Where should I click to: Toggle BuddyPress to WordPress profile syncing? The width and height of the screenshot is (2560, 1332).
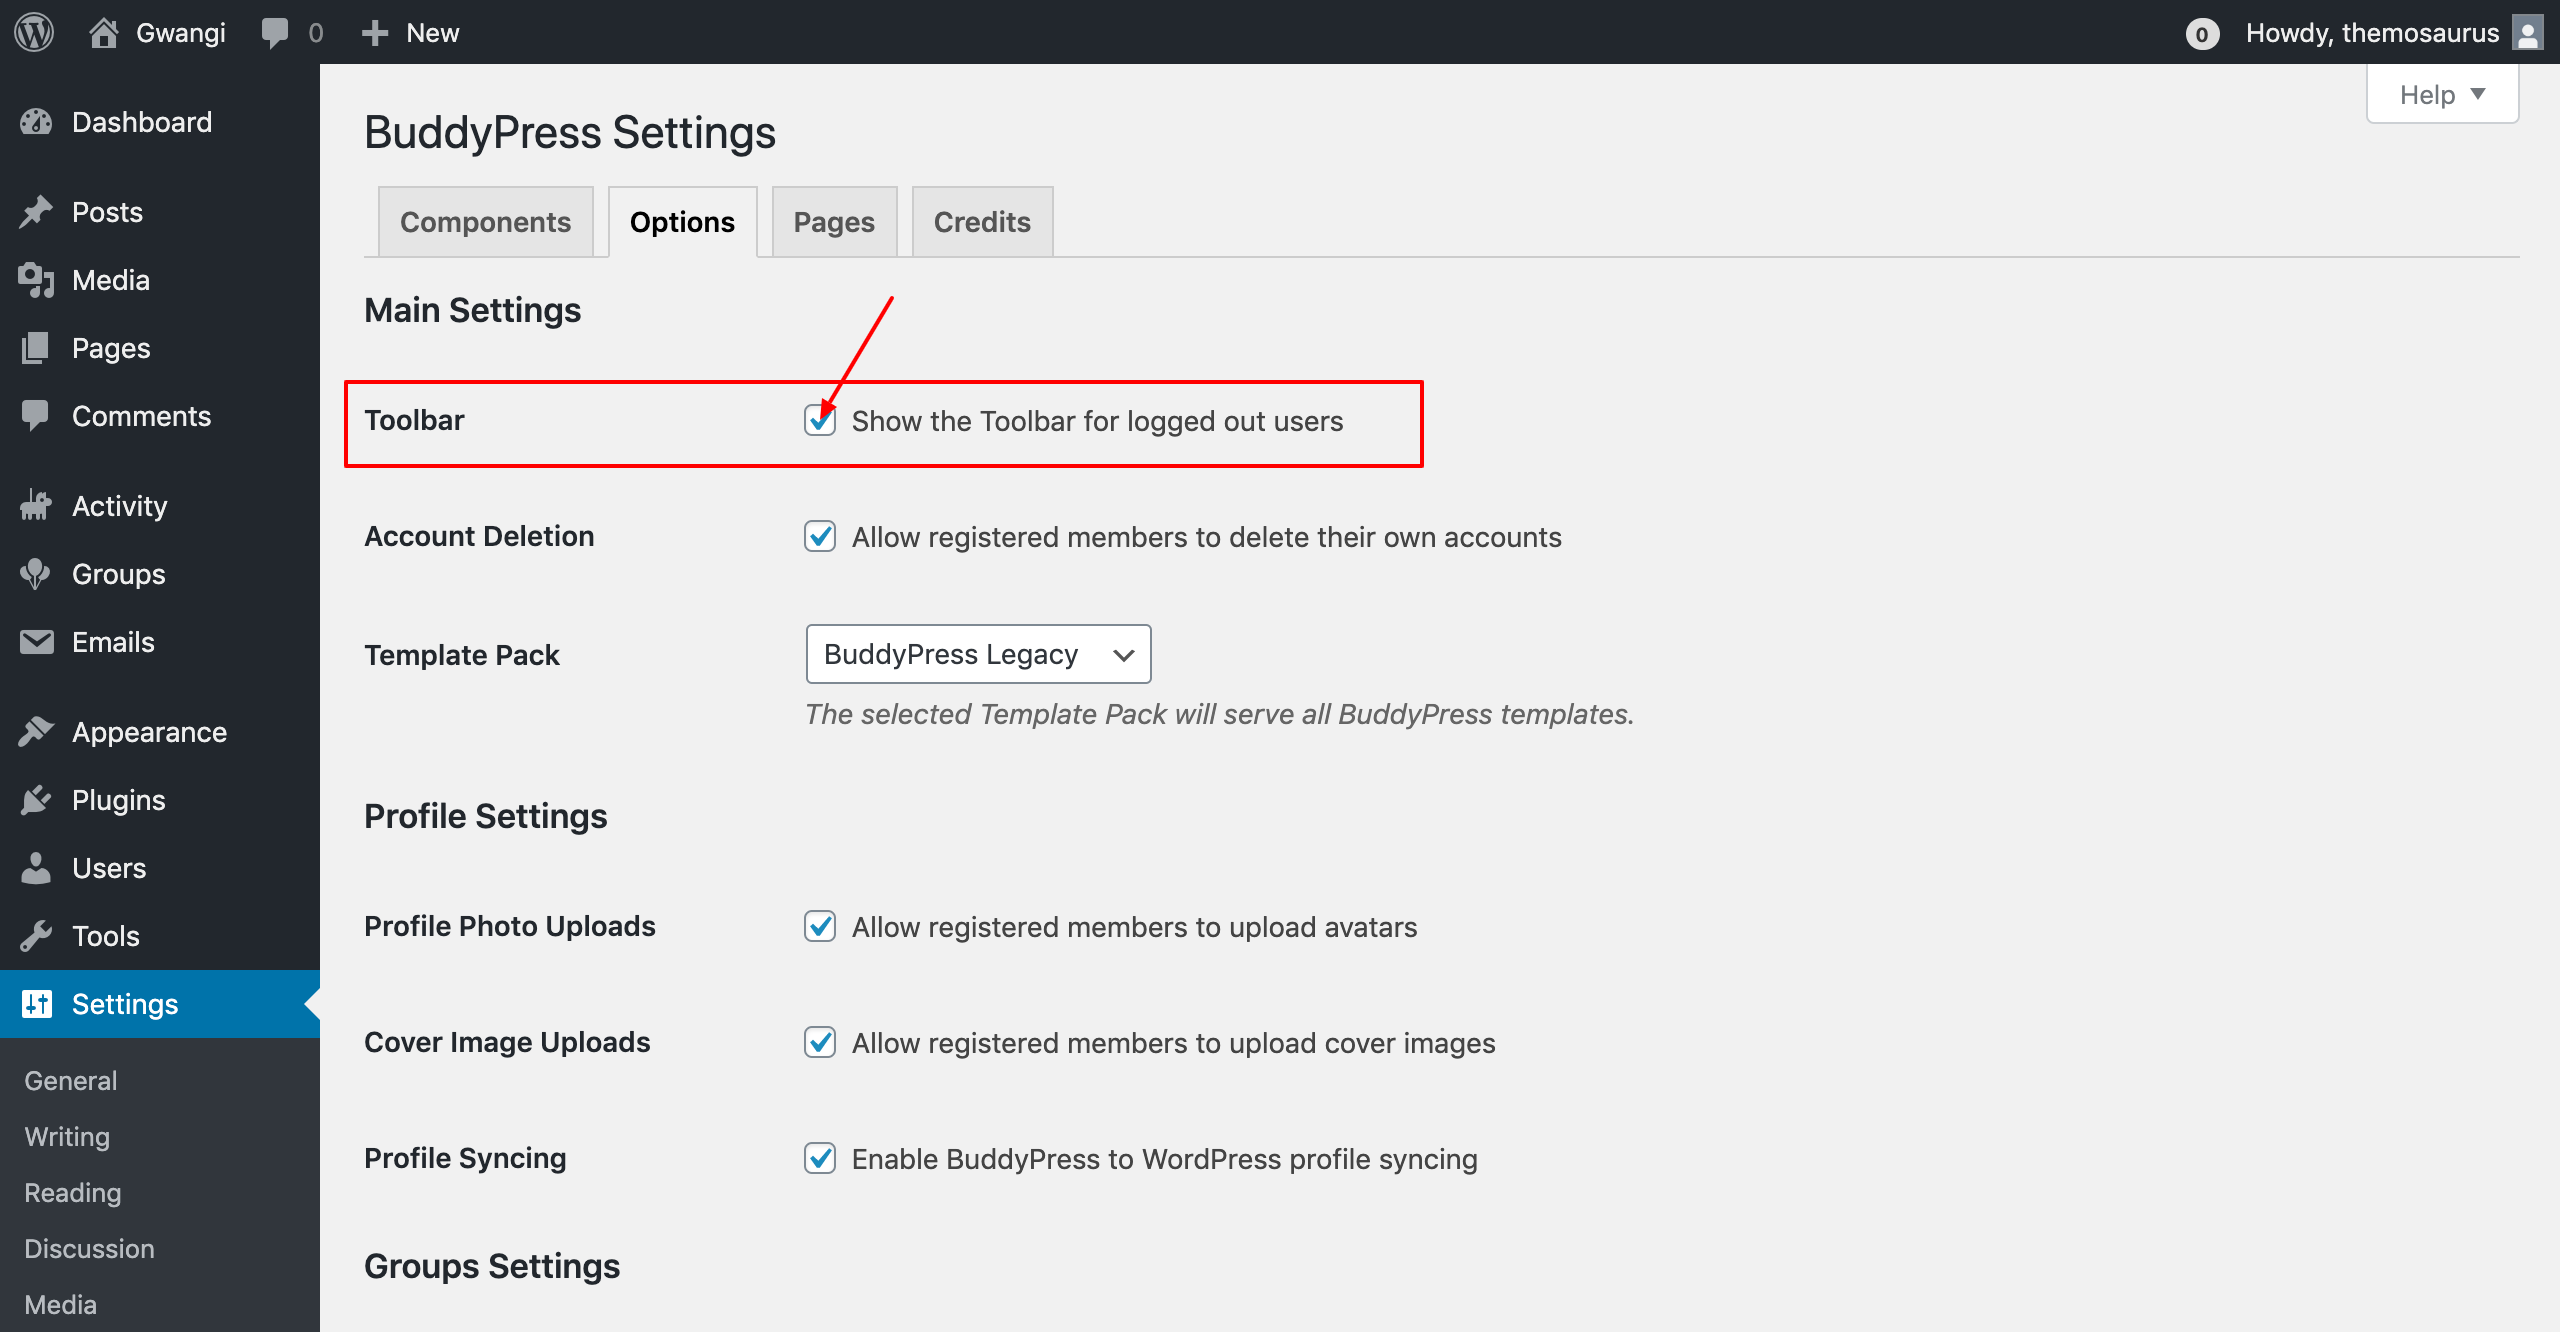[x=820, y=1159]
